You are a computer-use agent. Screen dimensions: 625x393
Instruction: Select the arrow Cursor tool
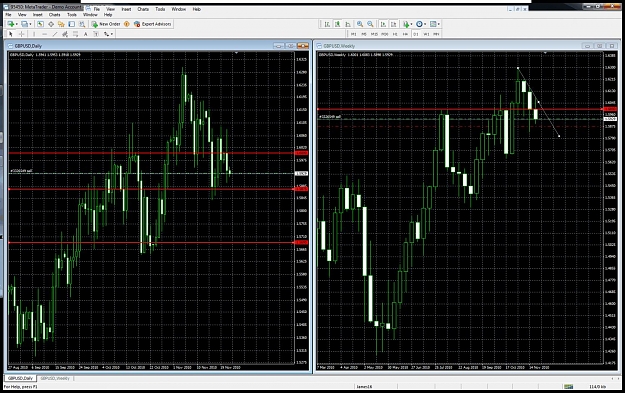[x=11, y=34]
